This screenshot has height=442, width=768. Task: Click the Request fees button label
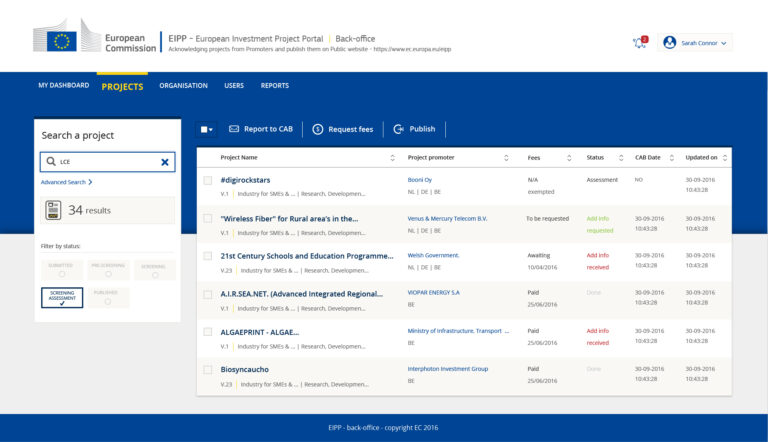(351, 129)
